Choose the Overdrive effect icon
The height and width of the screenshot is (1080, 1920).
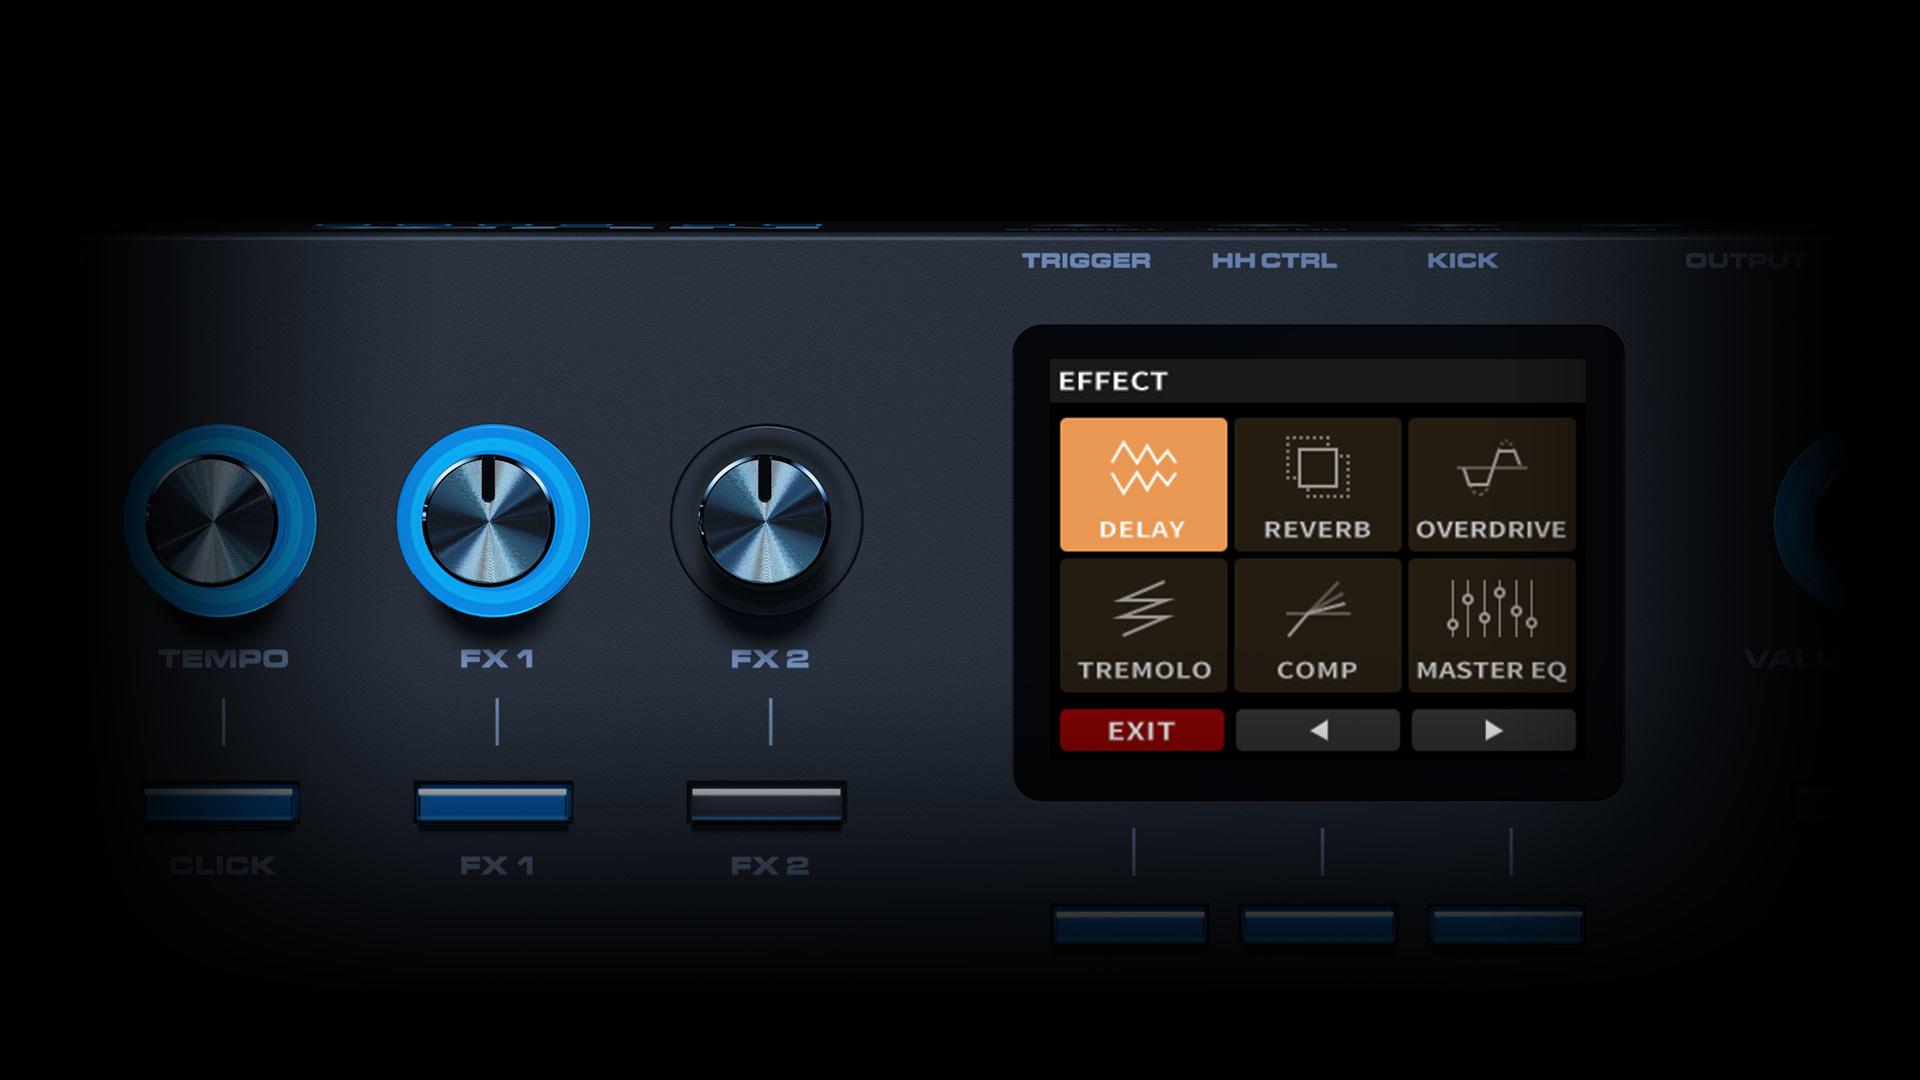point(1491,484)
